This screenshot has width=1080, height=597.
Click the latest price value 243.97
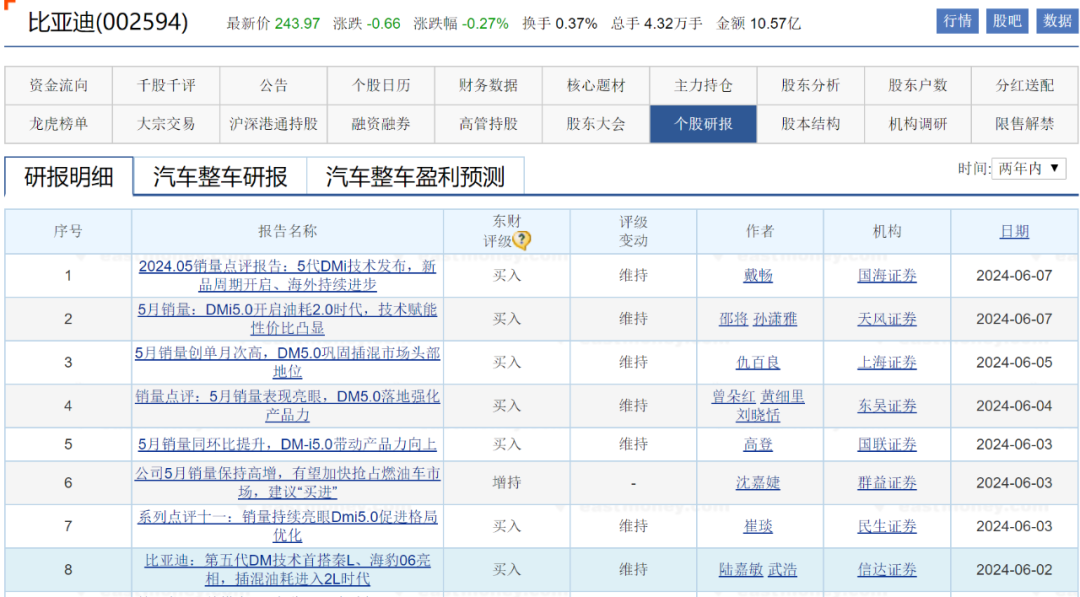pyautogui.click(x=298, y=23)
